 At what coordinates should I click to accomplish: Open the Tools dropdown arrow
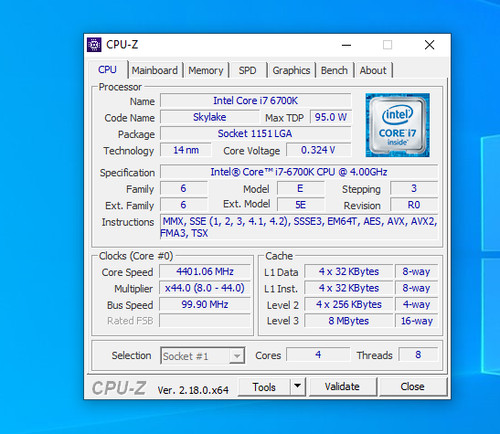(298, 387)
